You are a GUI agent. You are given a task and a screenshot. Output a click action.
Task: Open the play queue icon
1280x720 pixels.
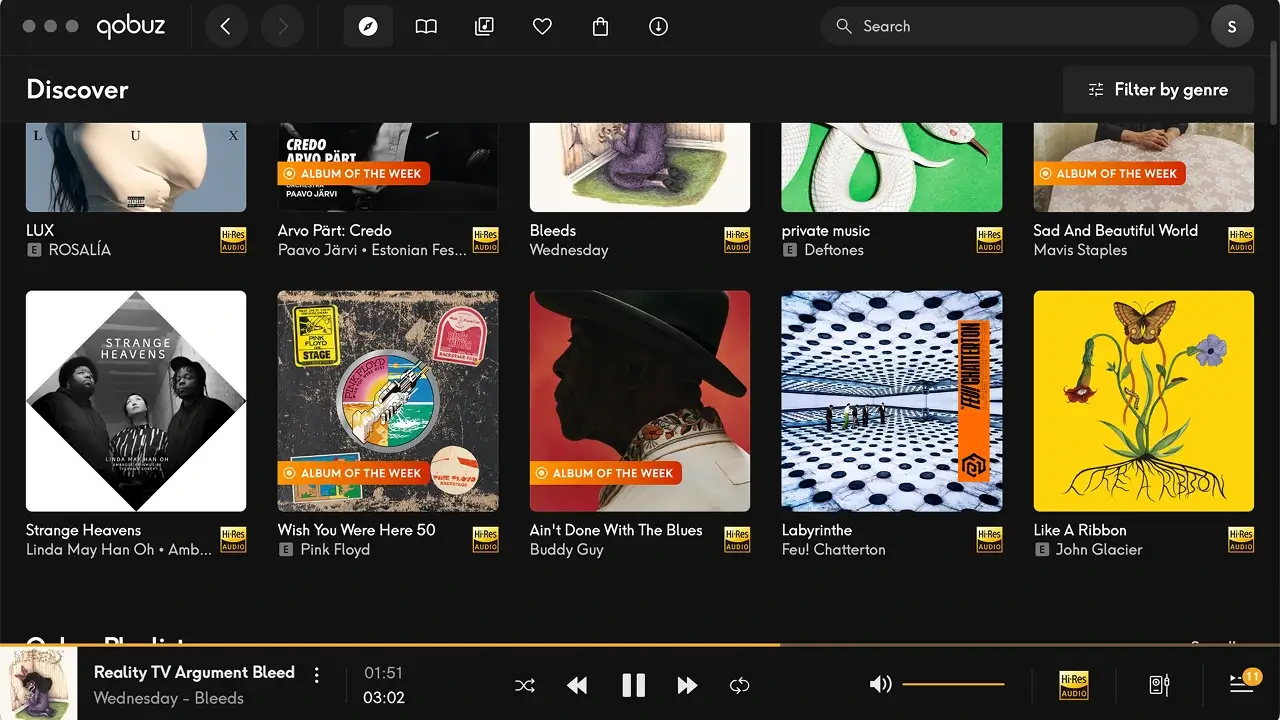1241,685
